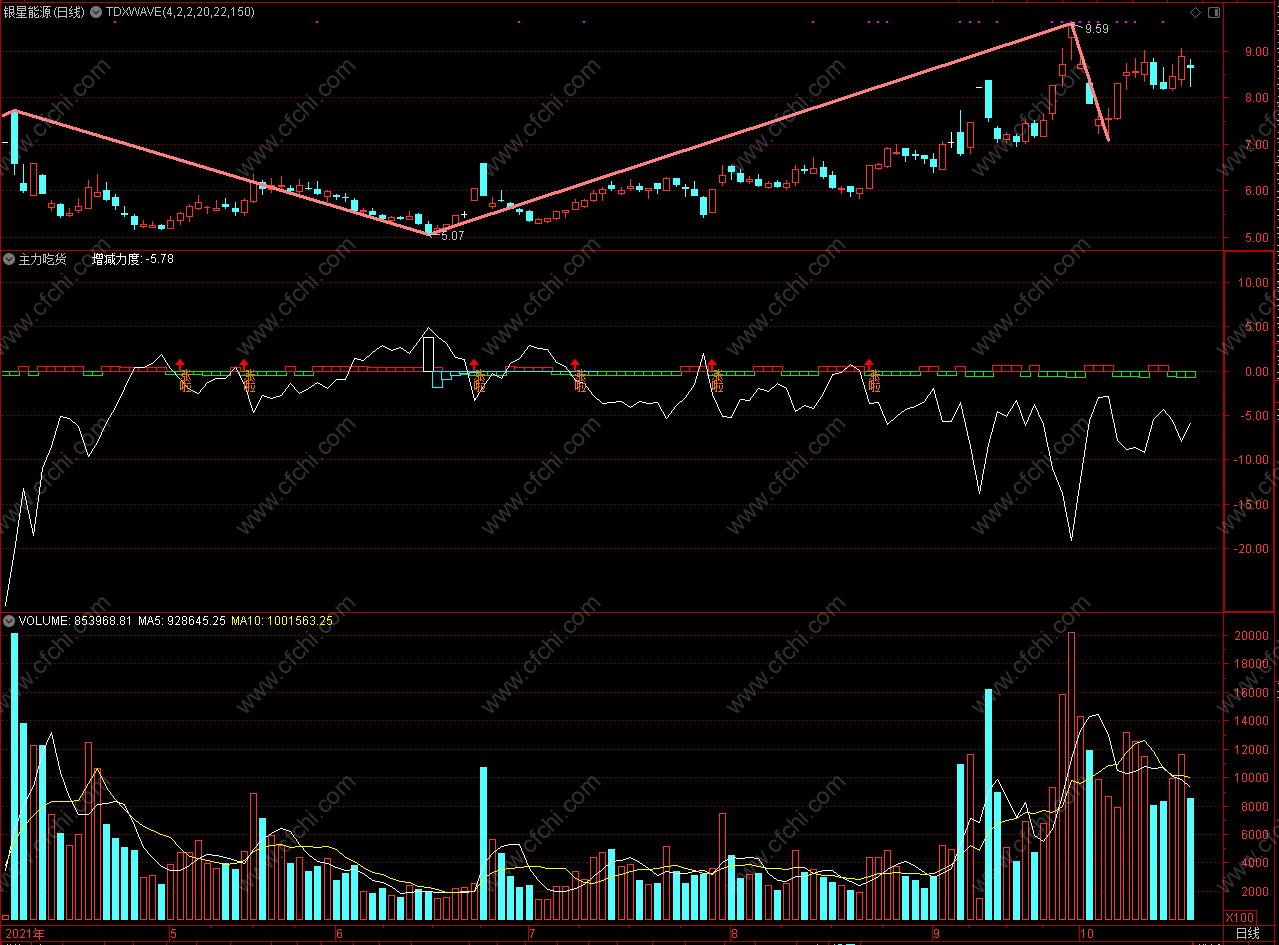Click the 日线 period label at bottom right
This screenshot has width=1279, height=945.
point(1248,933)
